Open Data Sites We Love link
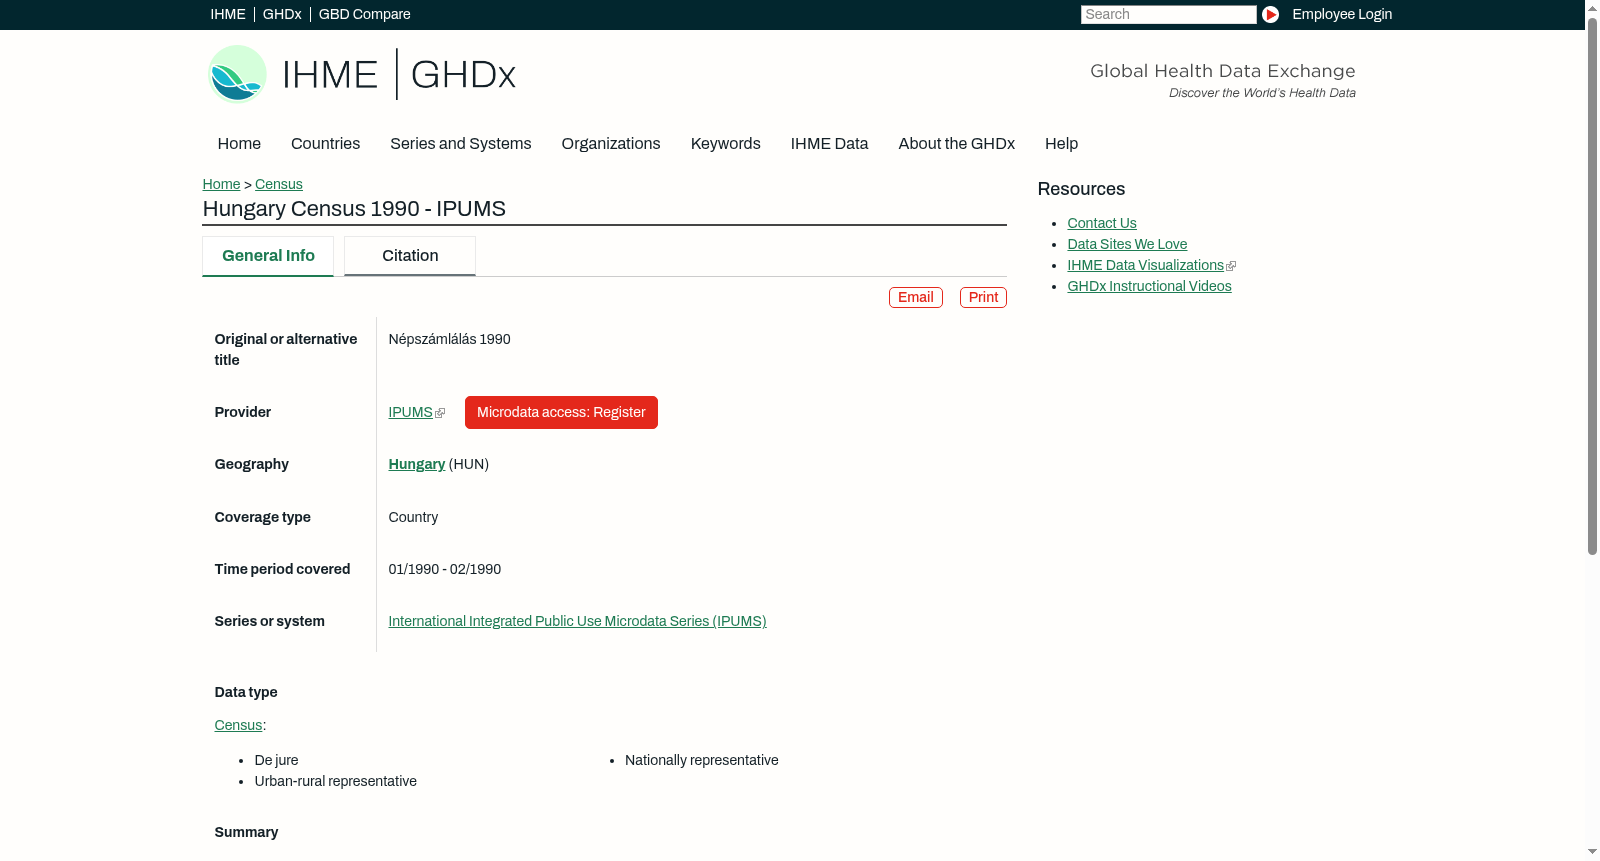Viewport: 1600px width, 861px height. click(1127, 244)
